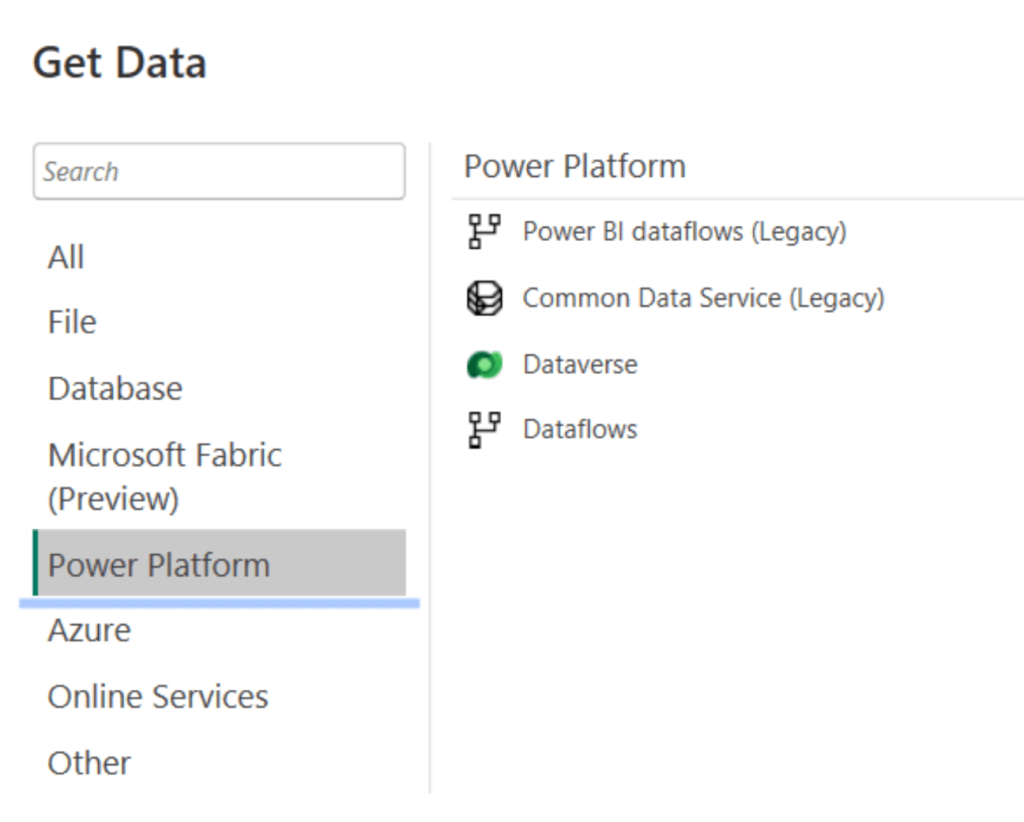Screen dimensions: 1024x822
Task: Click the Common Data Service (Legacy) icon
Action: [x=485, y=297]
